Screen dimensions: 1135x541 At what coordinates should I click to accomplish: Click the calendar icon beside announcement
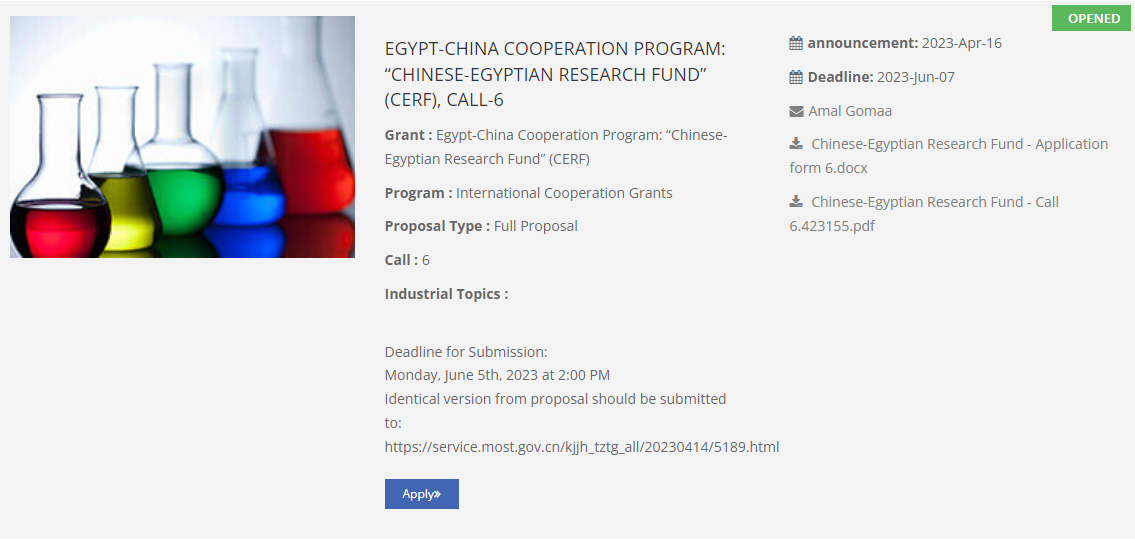tap(796, 43)
